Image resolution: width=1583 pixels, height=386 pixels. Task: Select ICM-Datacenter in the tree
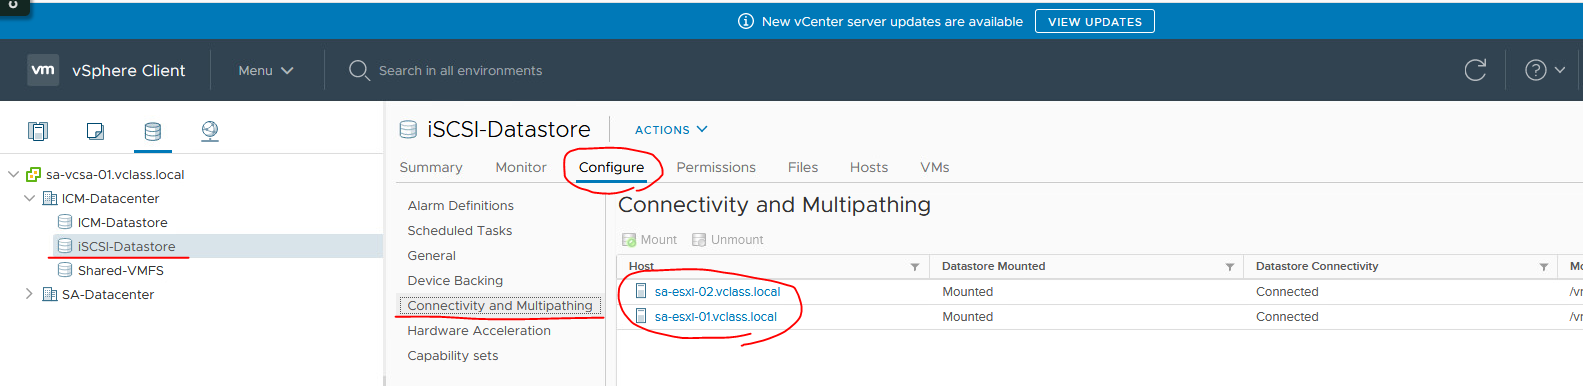pos(110,198)
